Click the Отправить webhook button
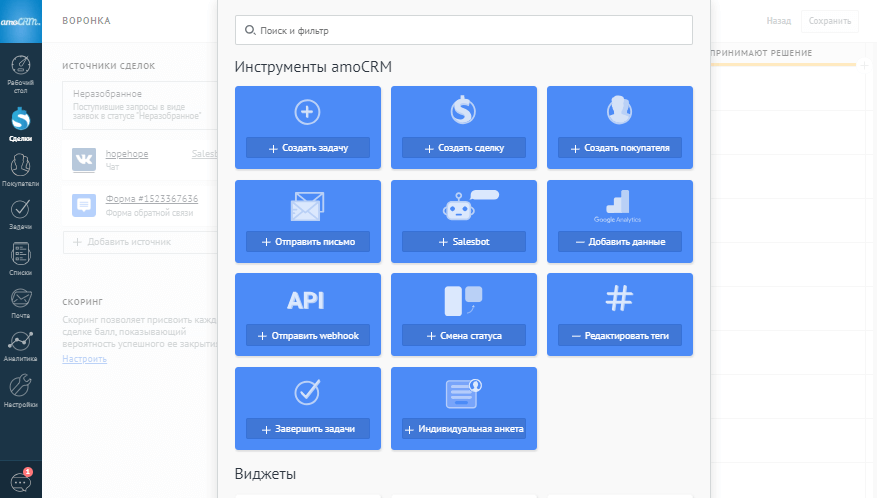The width and height of the screenshot is (877, 498). 308,336
